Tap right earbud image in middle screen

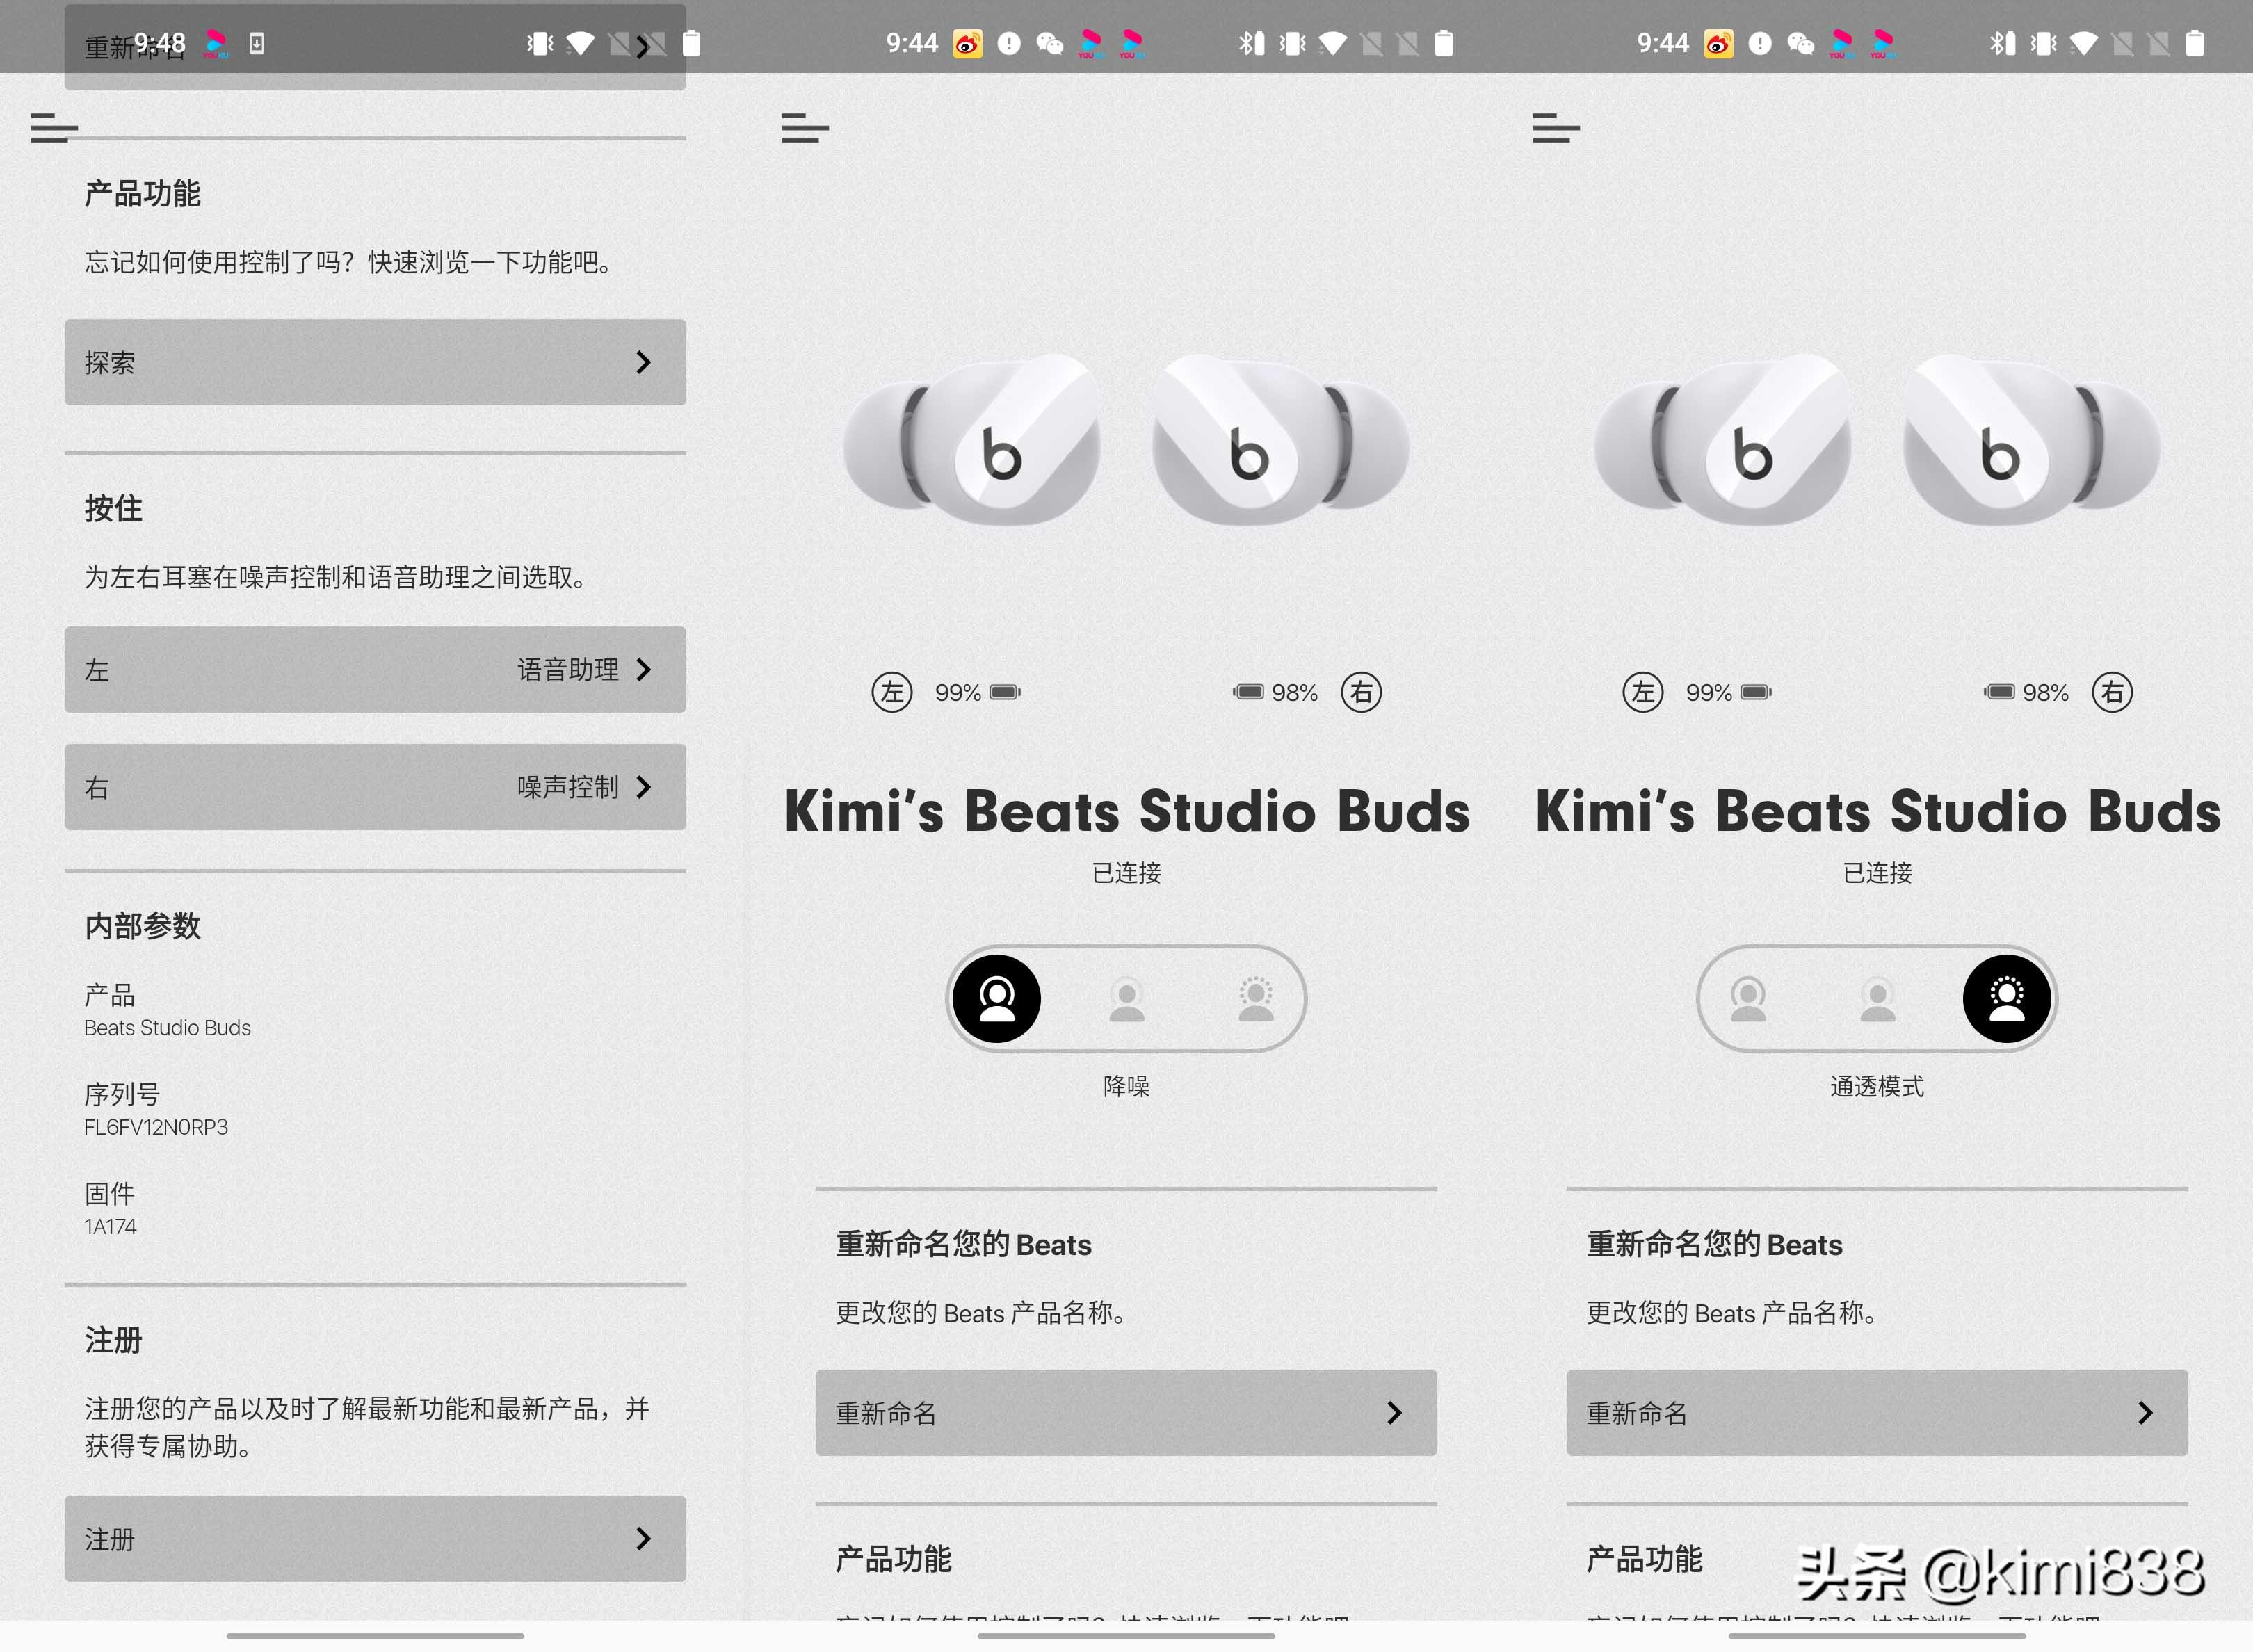point(1281,440)
